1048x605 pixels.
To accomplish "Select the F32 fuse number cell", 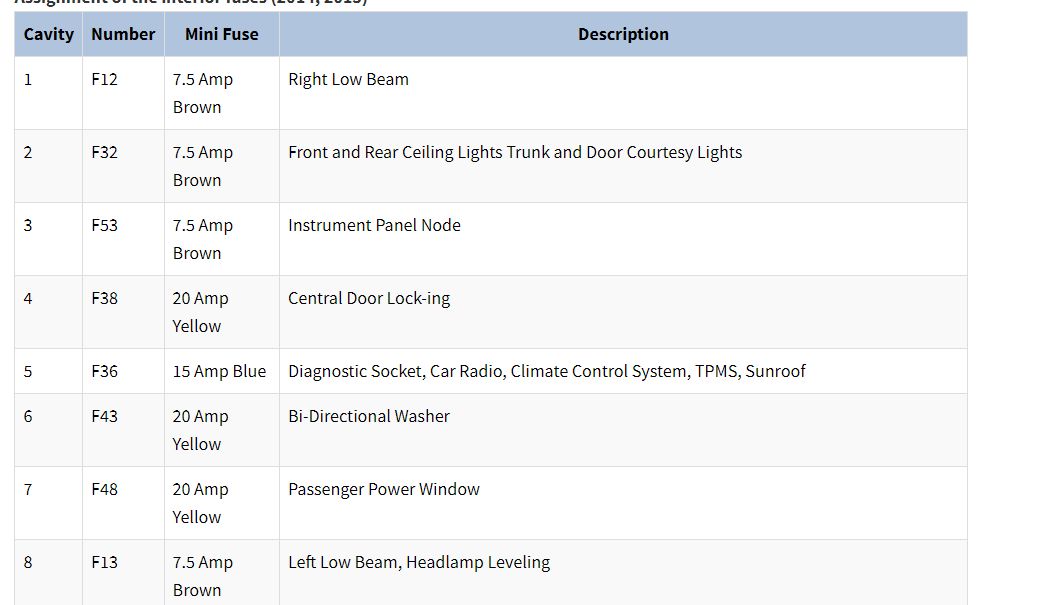I will point(104,153).
